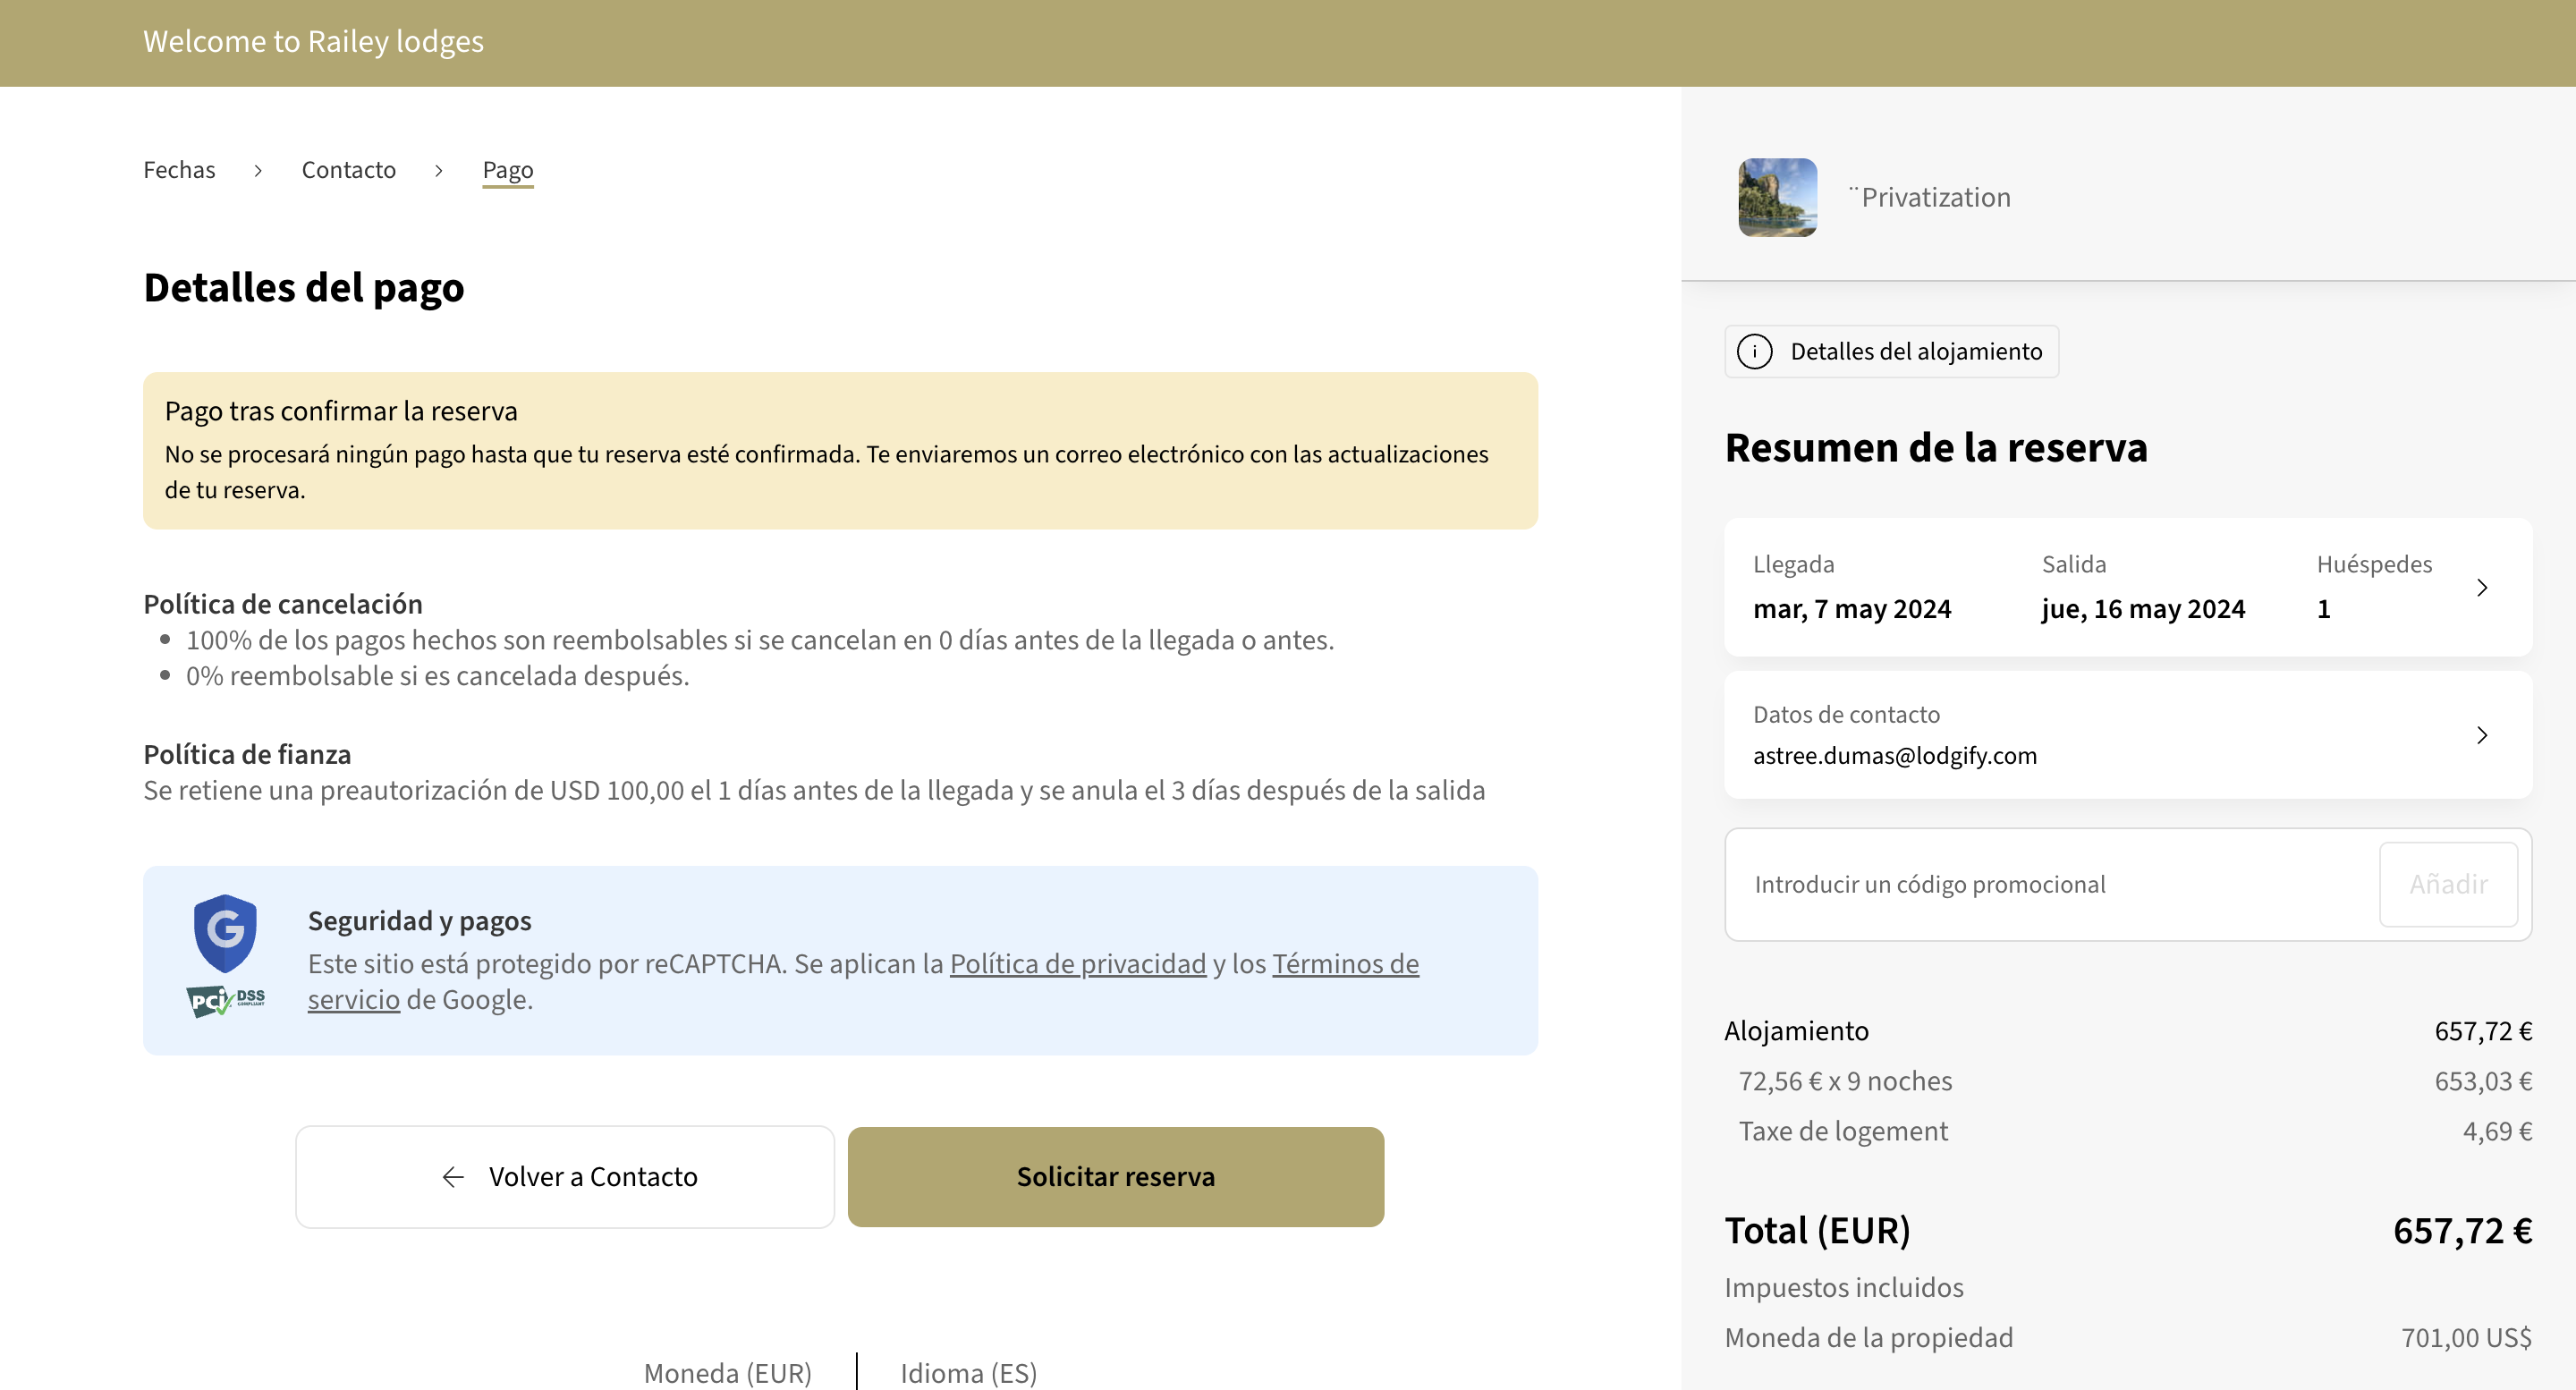This screenshot has width=2576, height=1390.
Task: Select the Pago breadcrumb step
Action: tap(507, 170)
